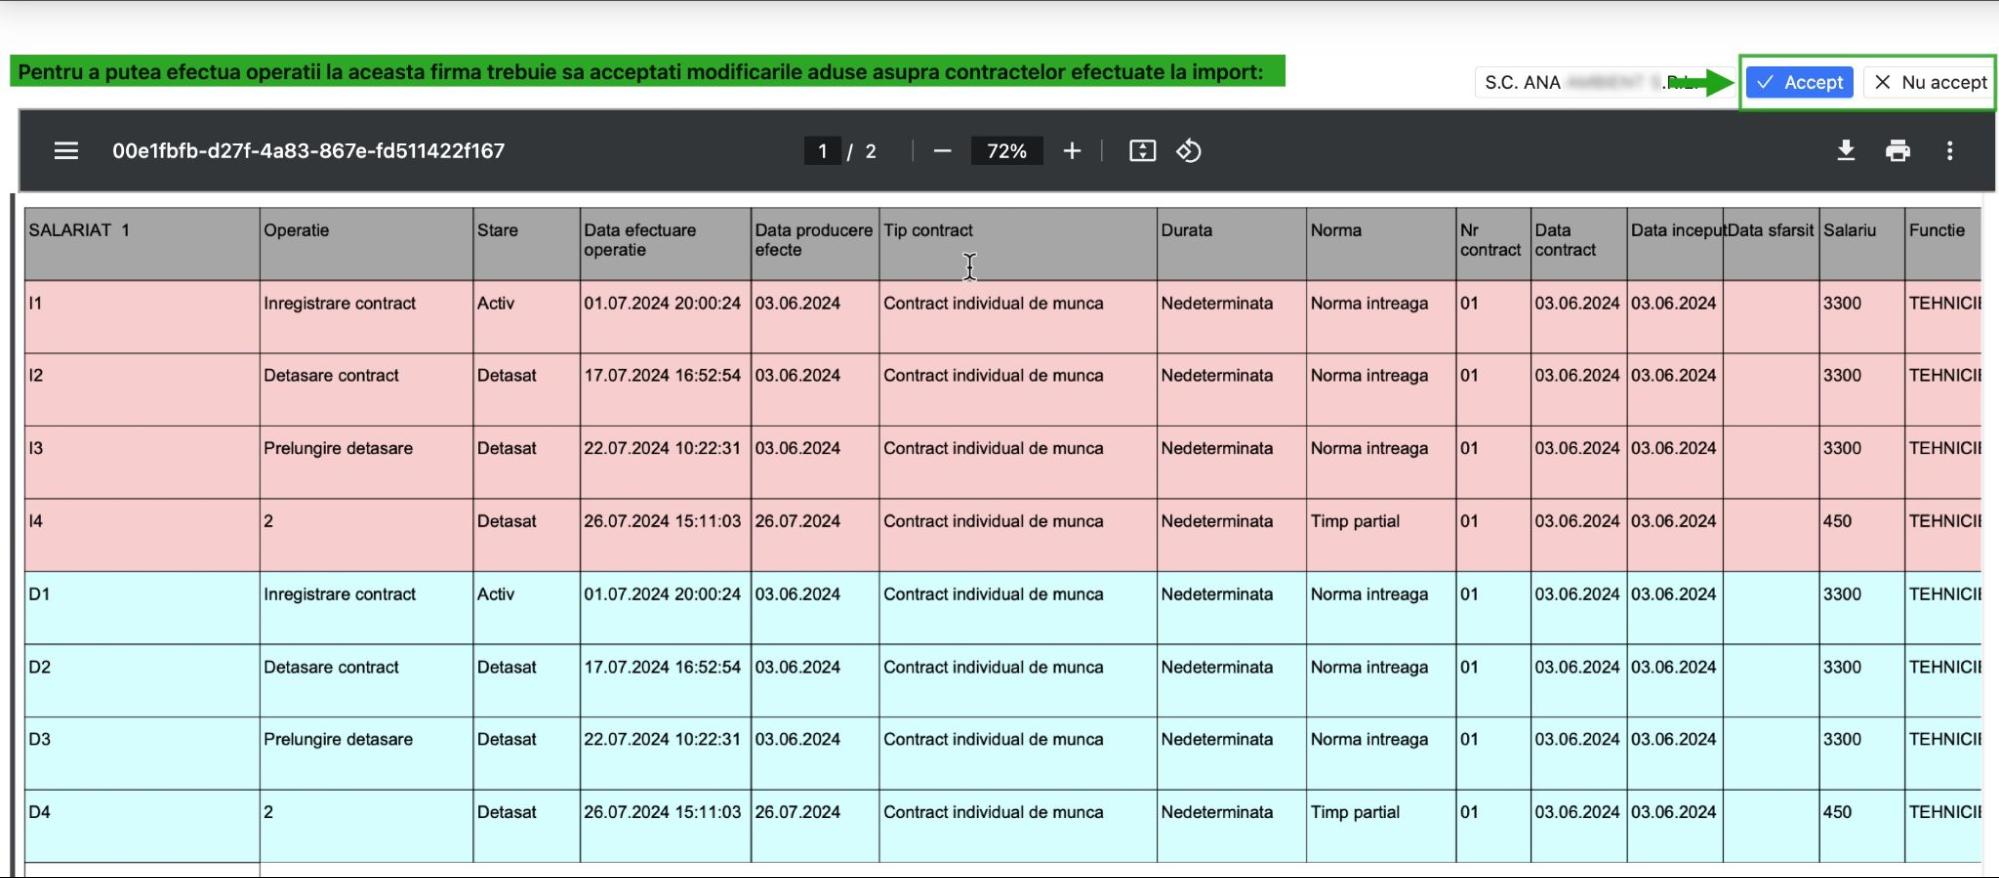The image size is (1999, 878).
Task: Click the Tip contract column header
Action: click(1018, 244)
